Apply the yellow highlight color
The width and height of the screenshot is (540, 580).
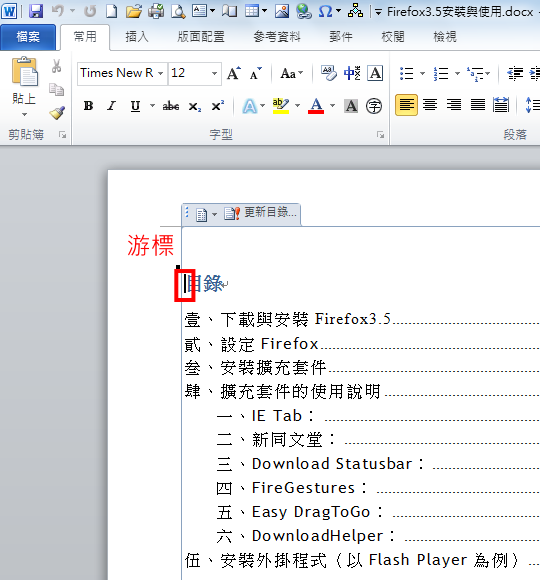pos(281,106)
